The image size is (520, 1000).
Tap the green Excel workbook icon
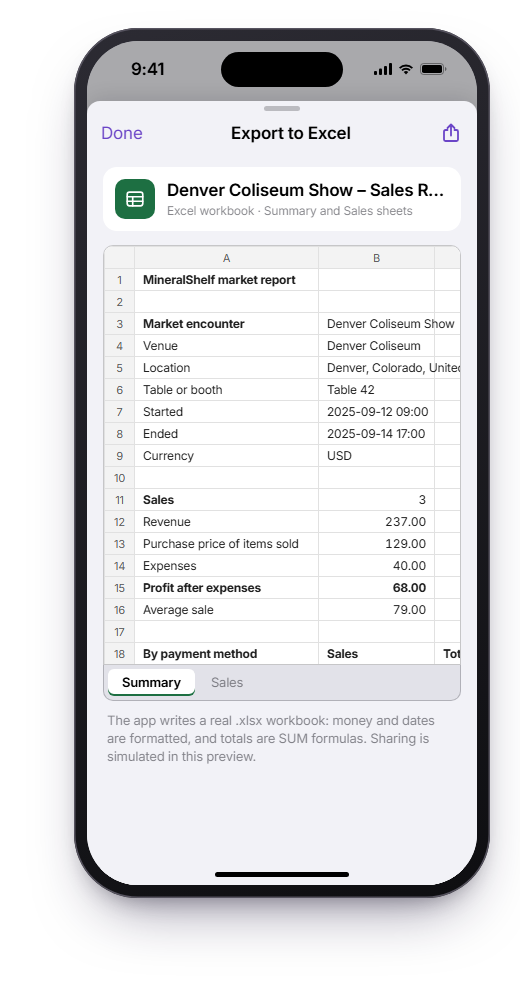pos(135,199)
